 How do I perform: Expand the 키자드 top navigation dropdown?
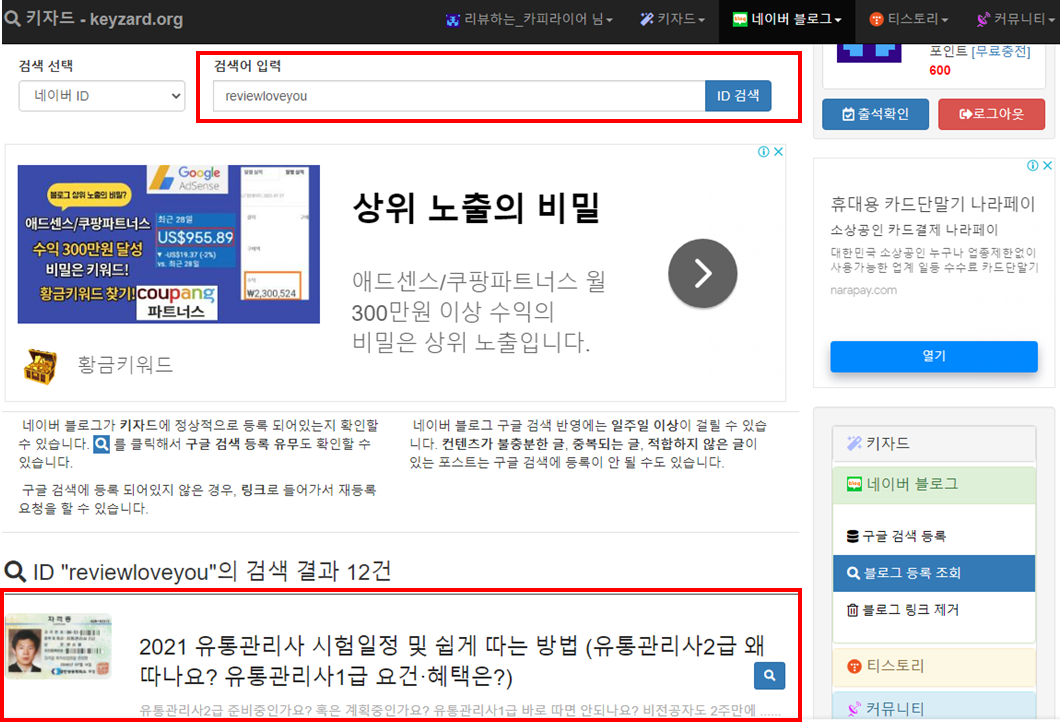point(672,19)
